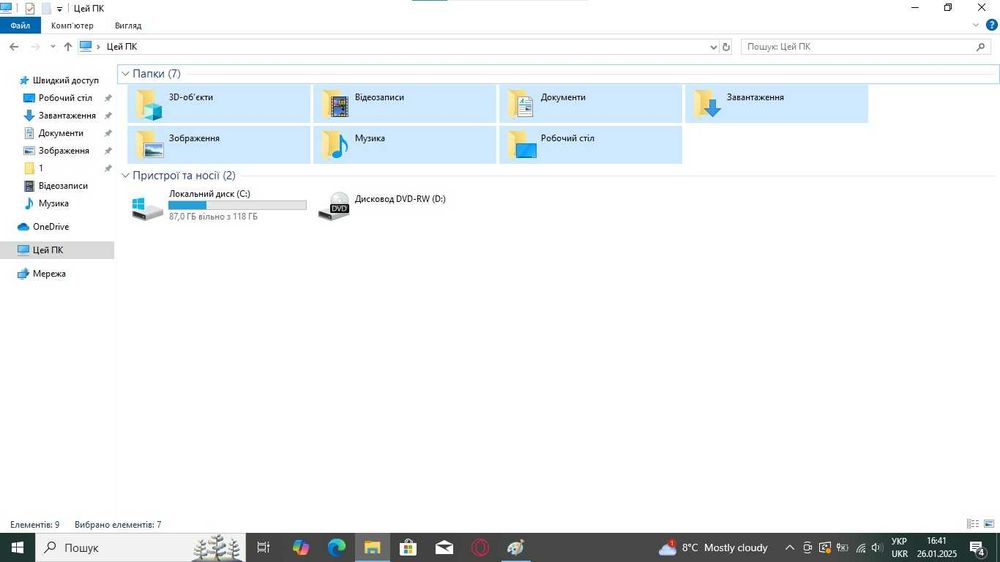Select Цей ПК in navigation pane
The height and width of the screenshot is (562, 1000).
tap(57, 250)
